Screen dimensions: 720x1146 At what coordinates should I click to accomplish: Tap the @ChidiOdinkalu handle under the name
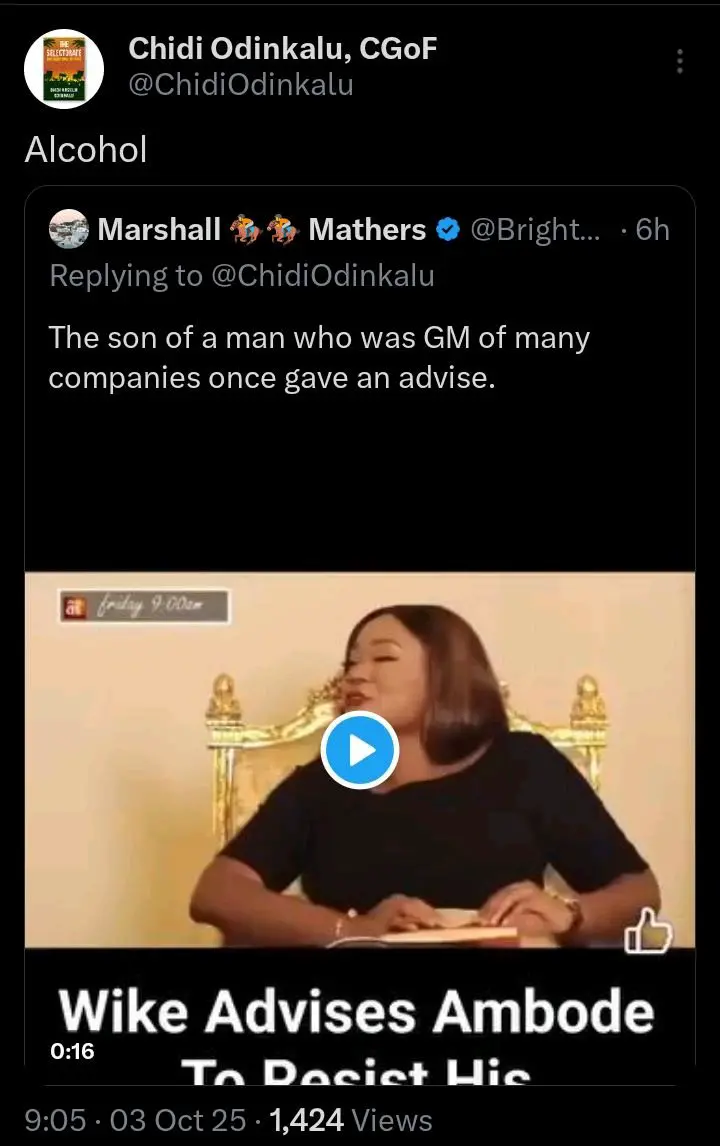point(243,85)
